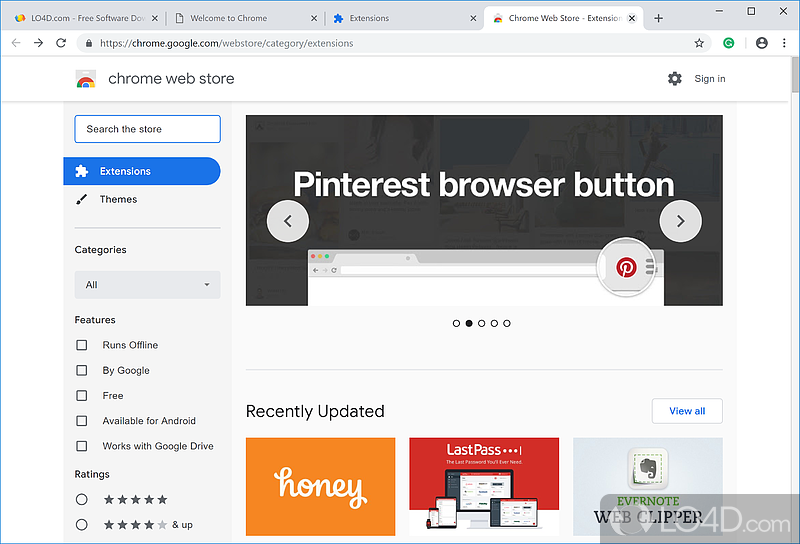Open Chrome's three-dot menu
Viewport: 800px width, 544px height.
coord(784,43)
